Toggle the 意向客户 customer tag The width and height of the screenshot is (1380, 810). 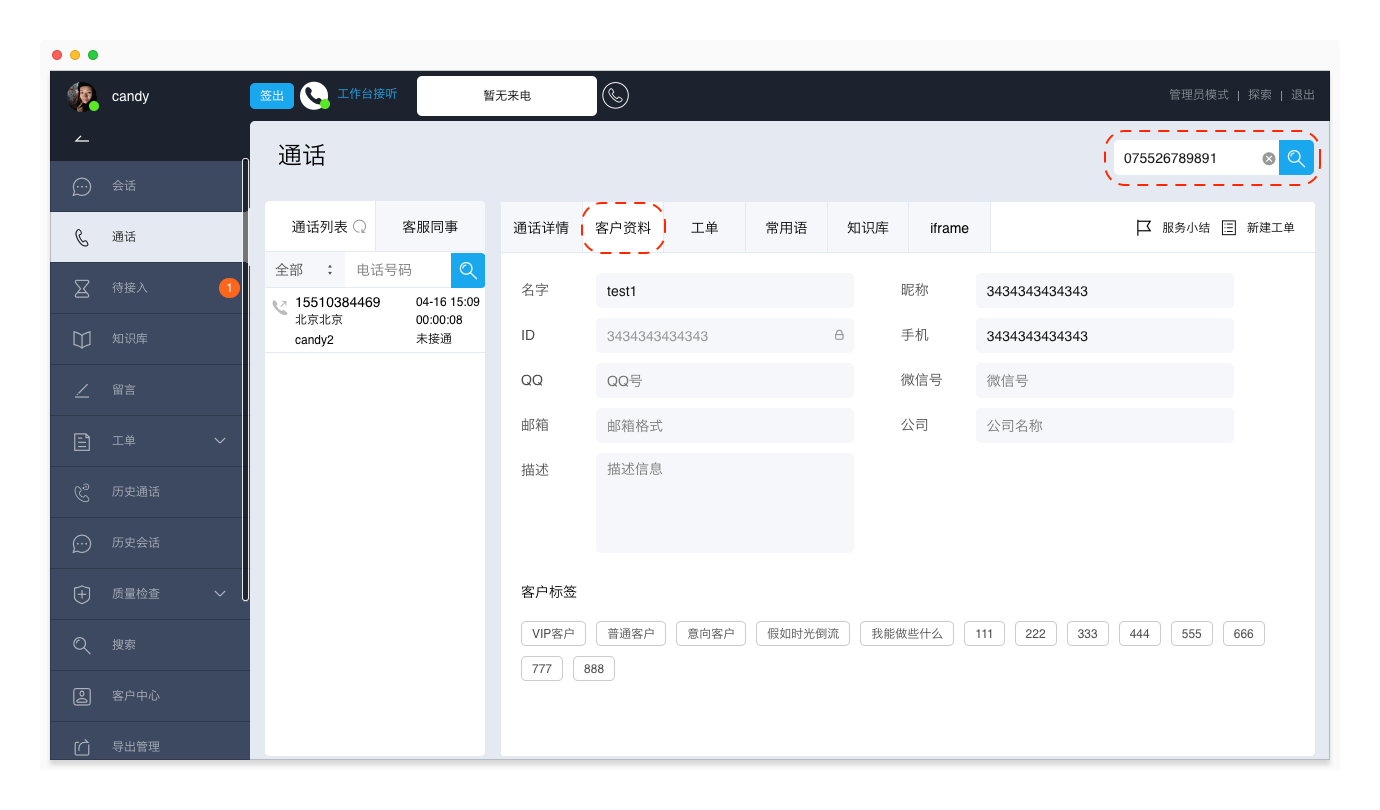tap(710, 634)
